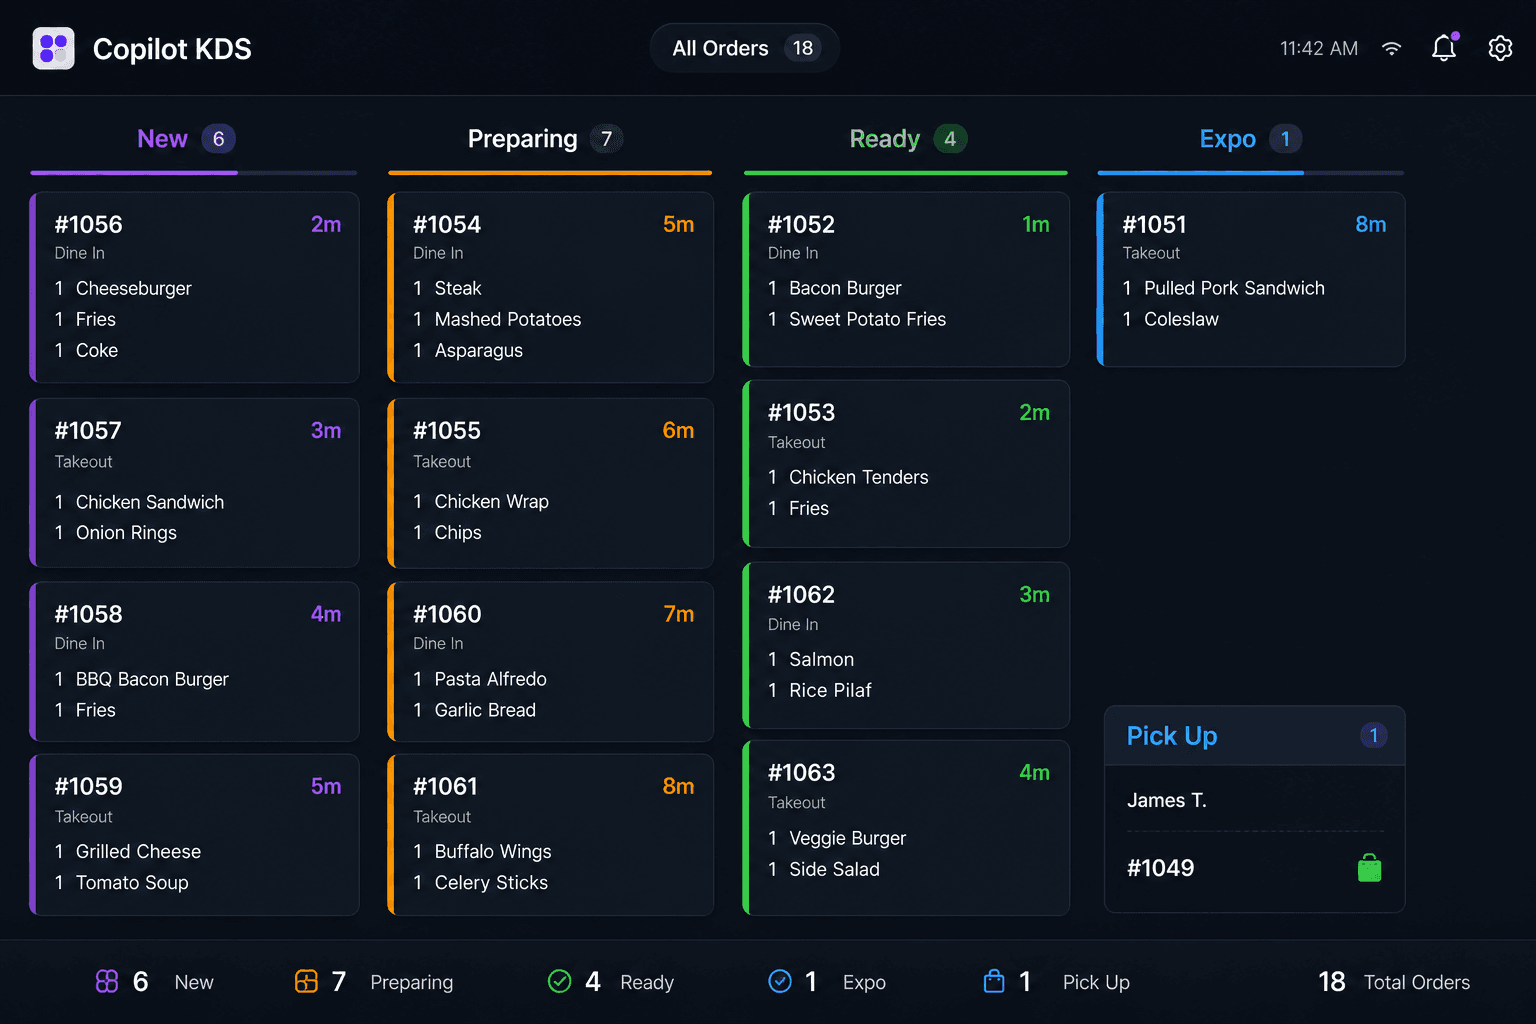Click the Pick Up panel header
1536x1024 pixels.
tap(1255, 736)
